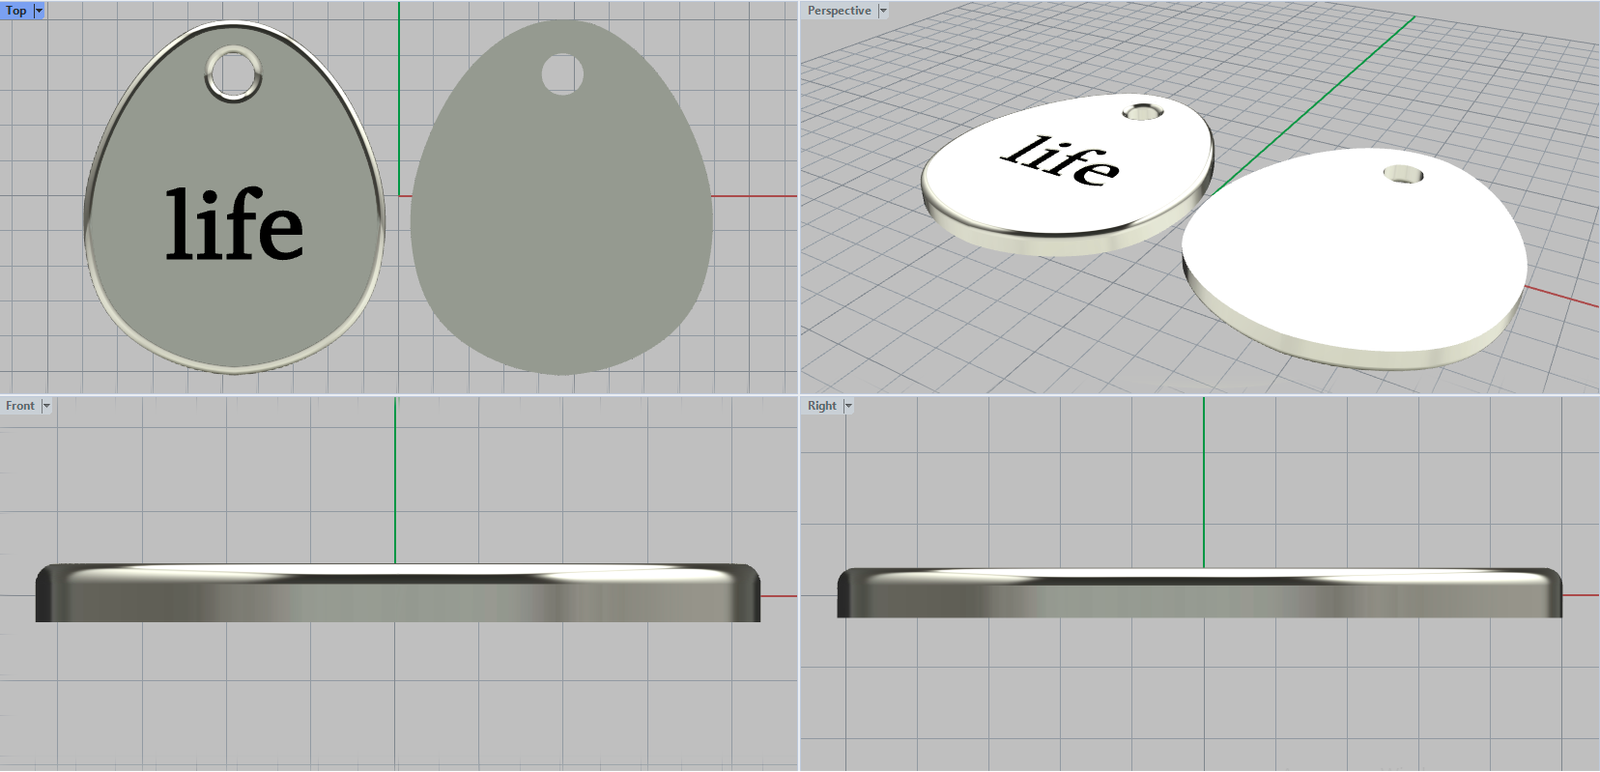Click the hole of the blank pendant in Perspective
1600x772 pixels.
tap(1404, 175)
